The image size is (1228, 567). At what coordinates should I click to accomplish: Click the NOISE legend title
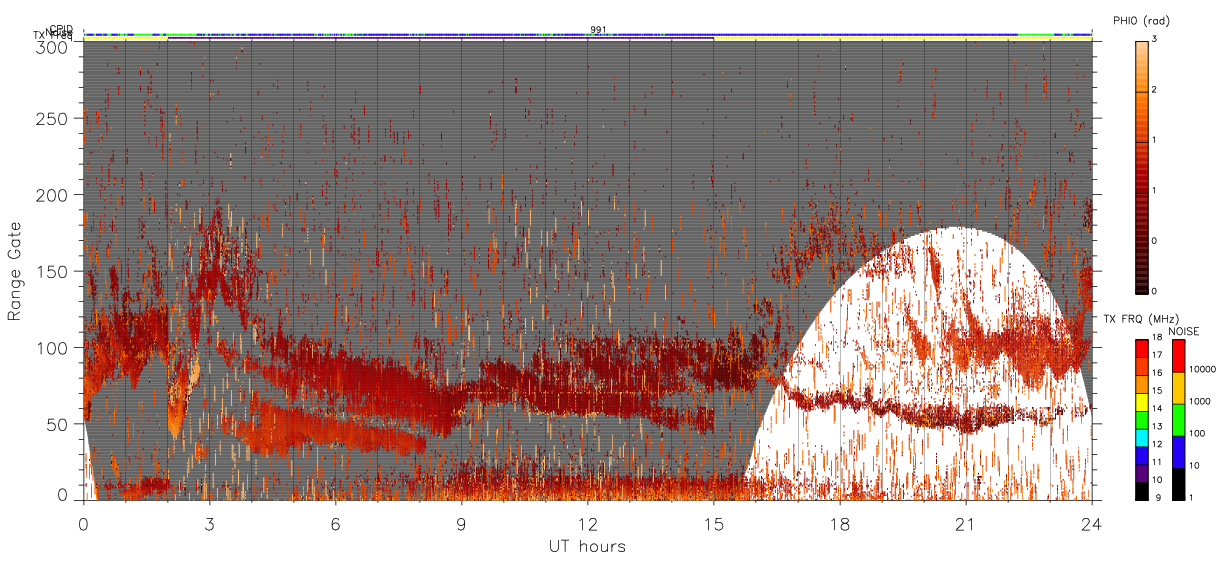point(1184,330)
